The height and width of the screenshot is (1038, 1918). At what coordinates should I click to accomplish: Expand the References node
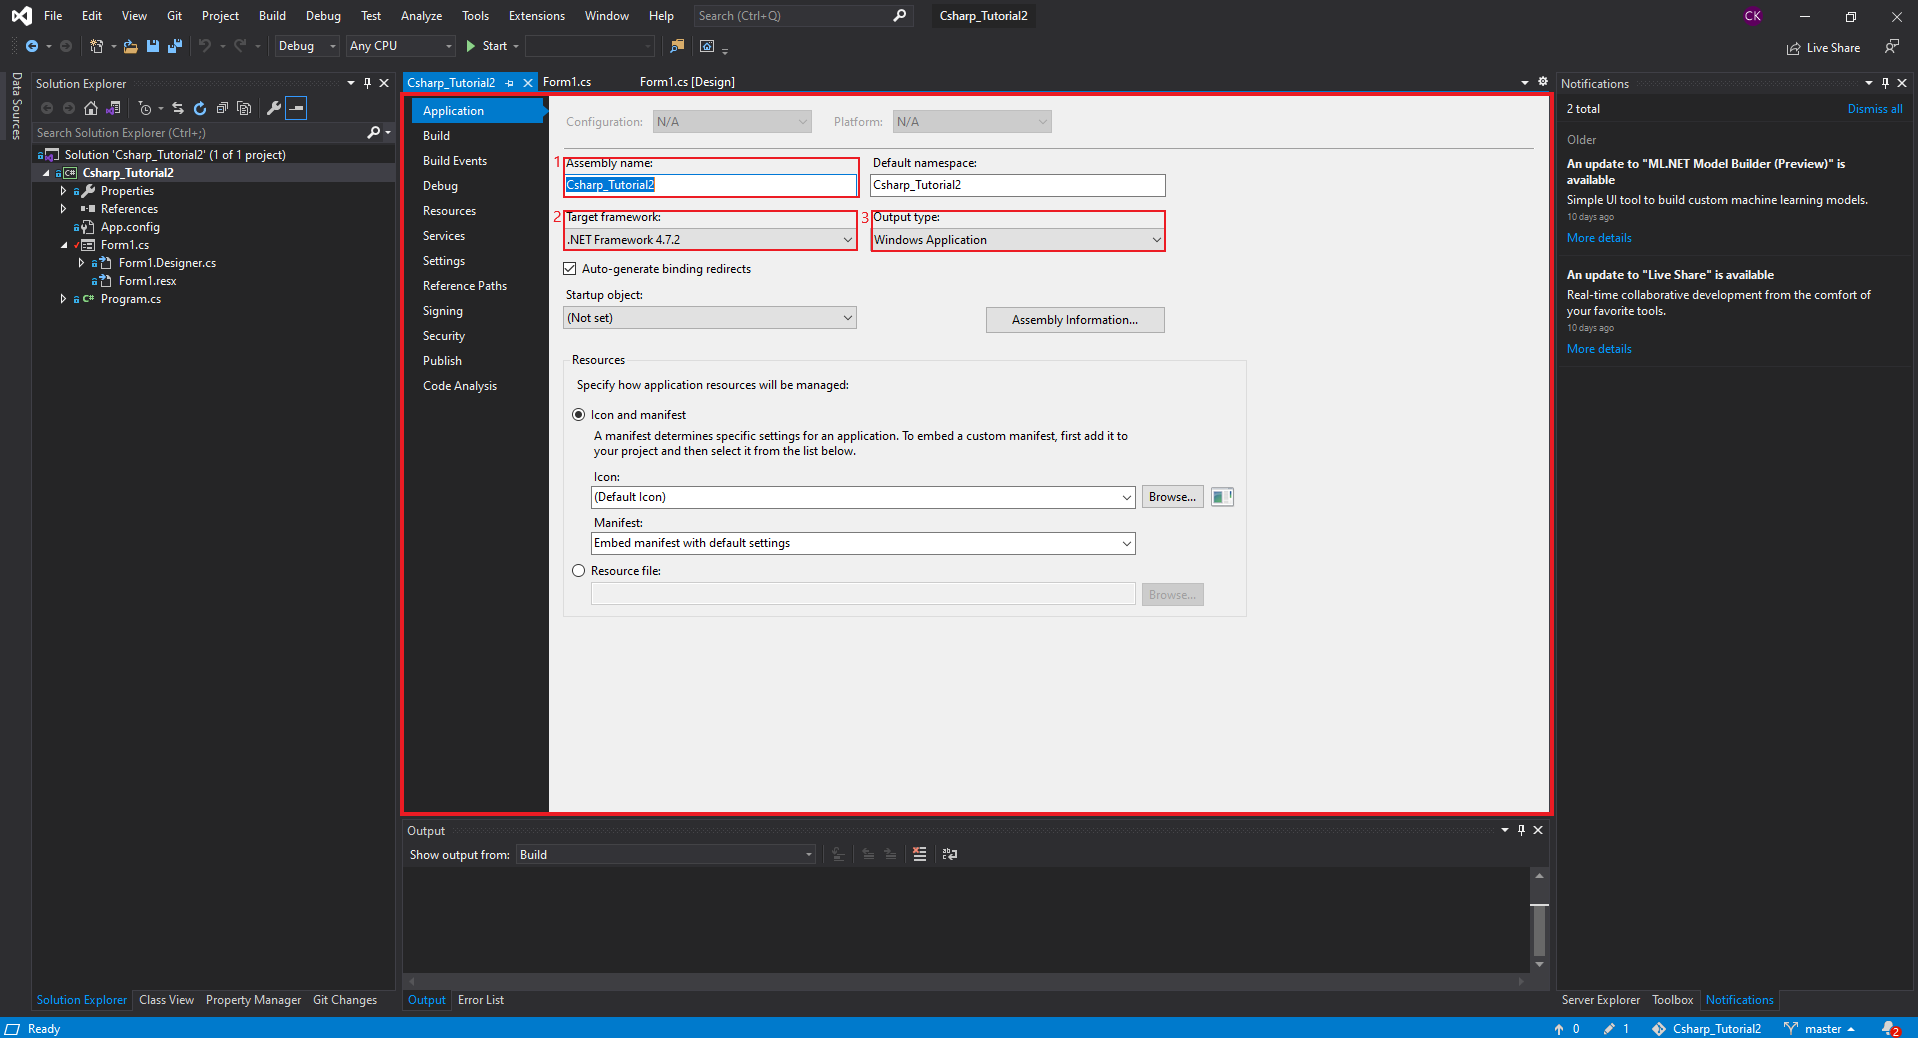click(64, 209)
